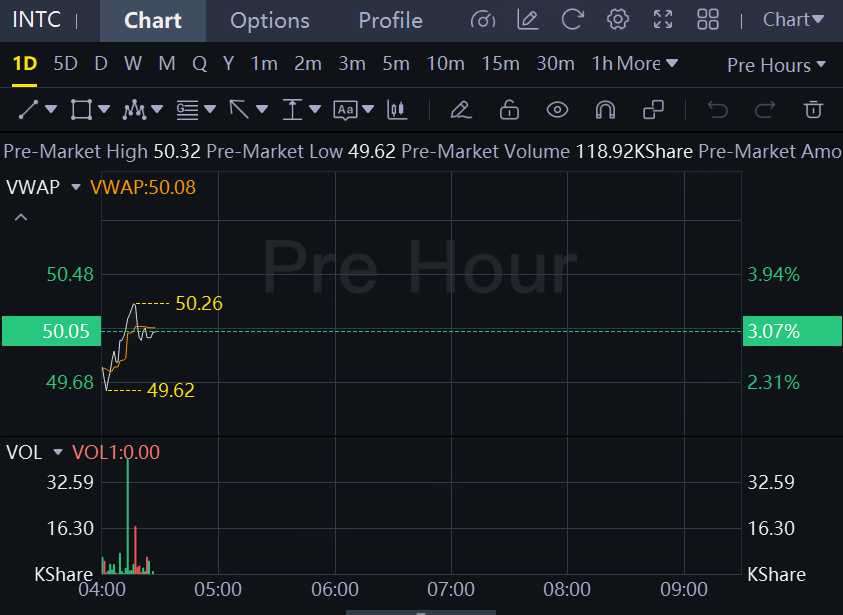843x615 pixels.
Task: Open chart settings gear icon
Action: point(618,20)
